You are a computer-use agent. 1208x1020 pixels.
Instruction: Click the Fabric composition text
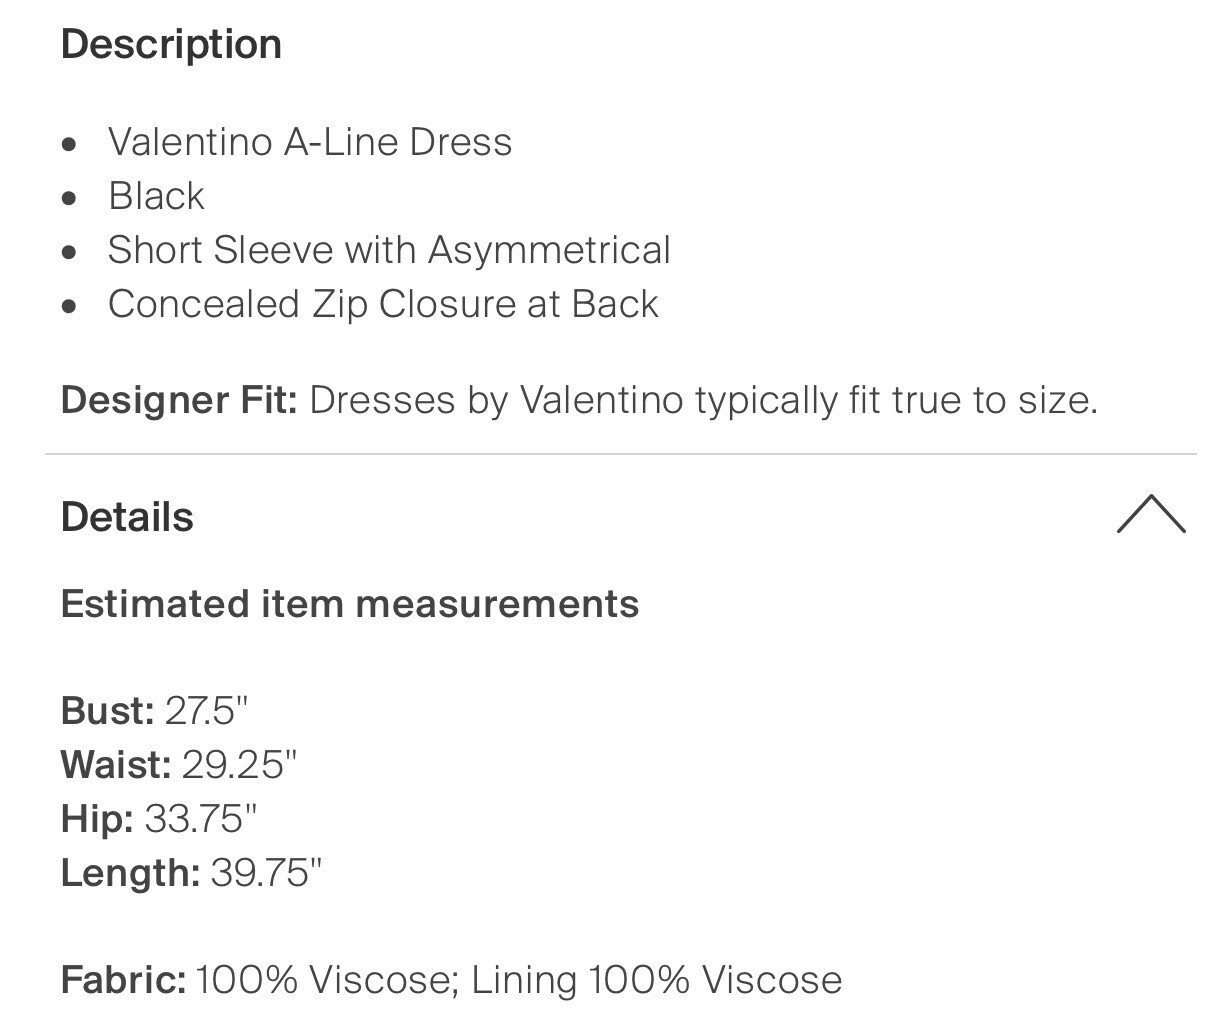click(450, 980)
